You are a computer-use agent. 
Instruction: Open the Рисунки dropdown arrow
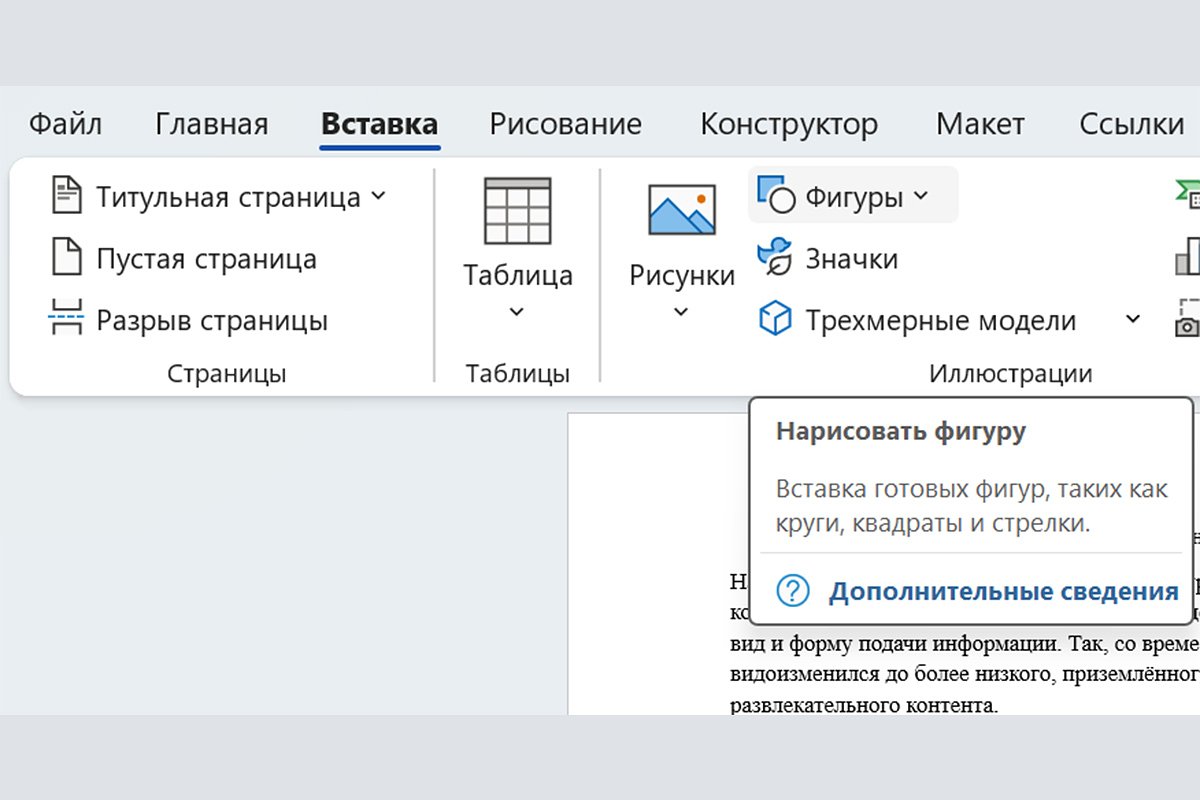click(x=680, y=312)
